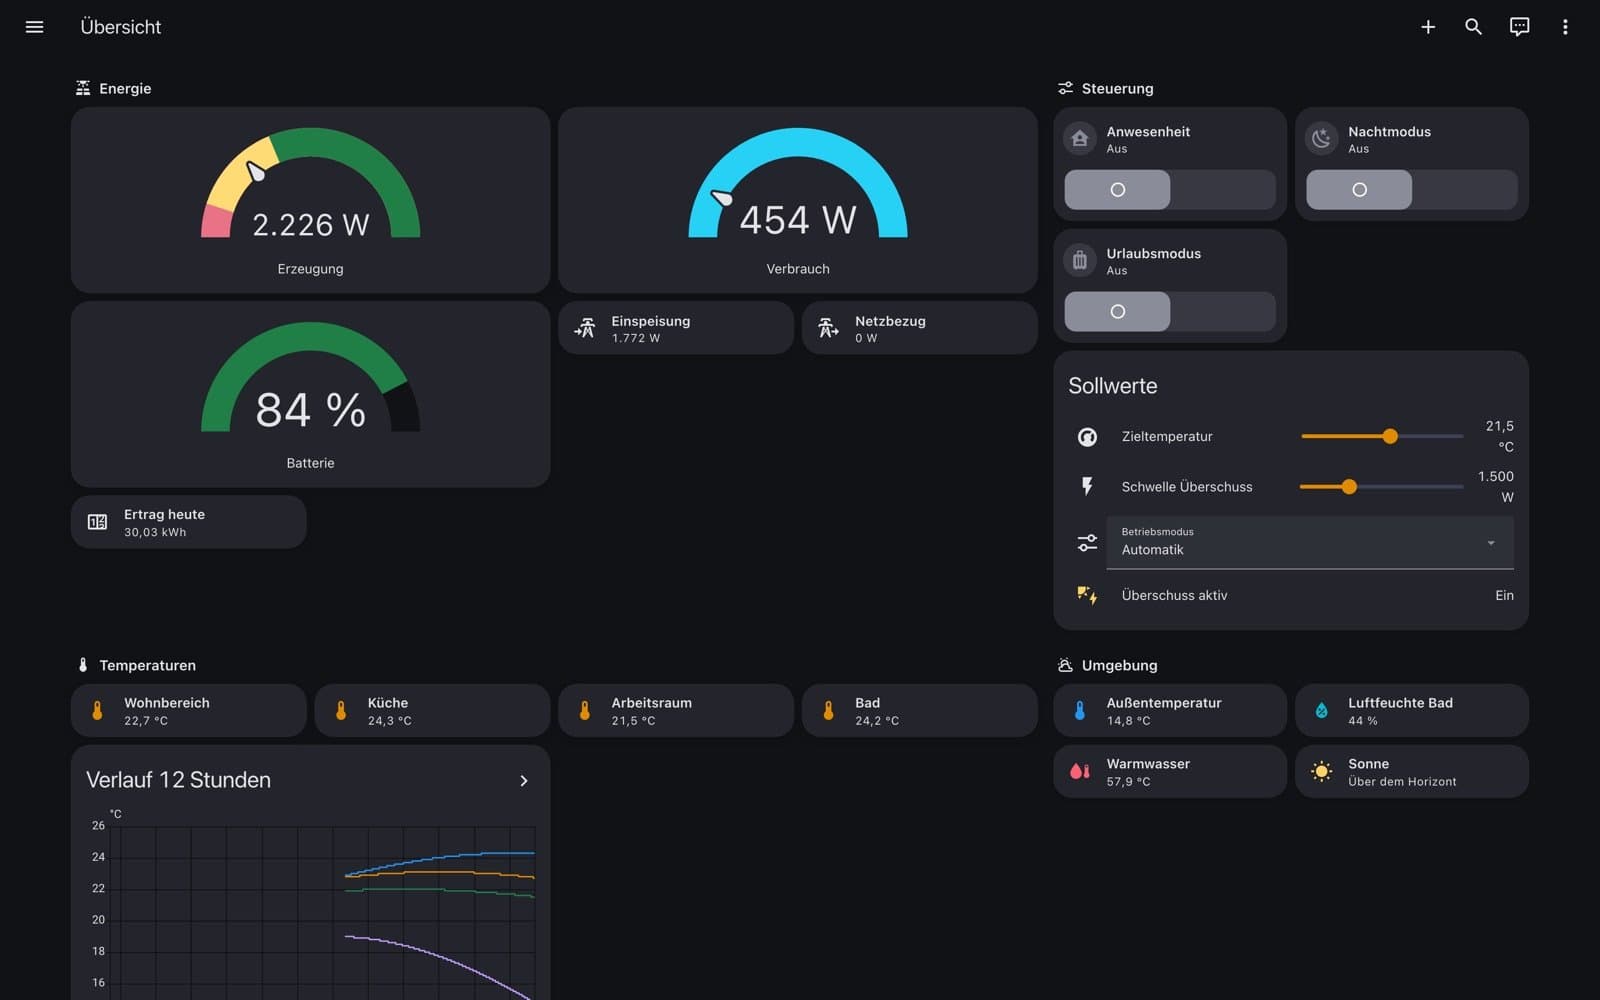Open the Ertrag heute tile
The width and height of the screenshot is (1600, 1000).
tap(189, 522)
